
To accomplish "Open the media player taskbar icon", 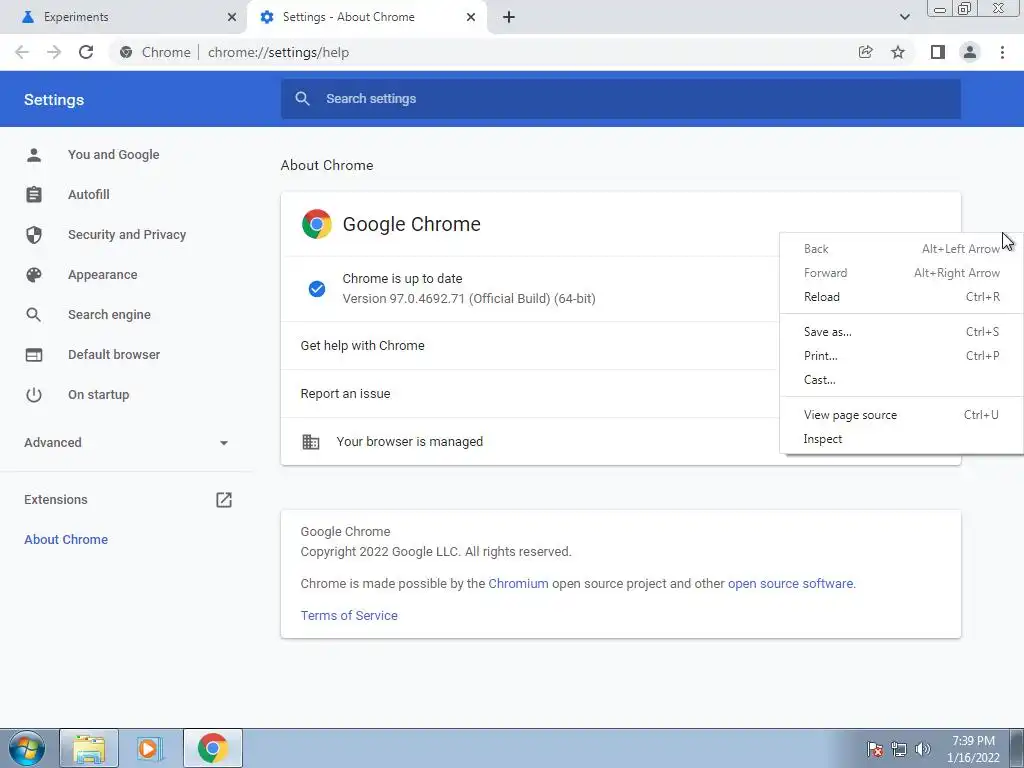I will [150, 748].
